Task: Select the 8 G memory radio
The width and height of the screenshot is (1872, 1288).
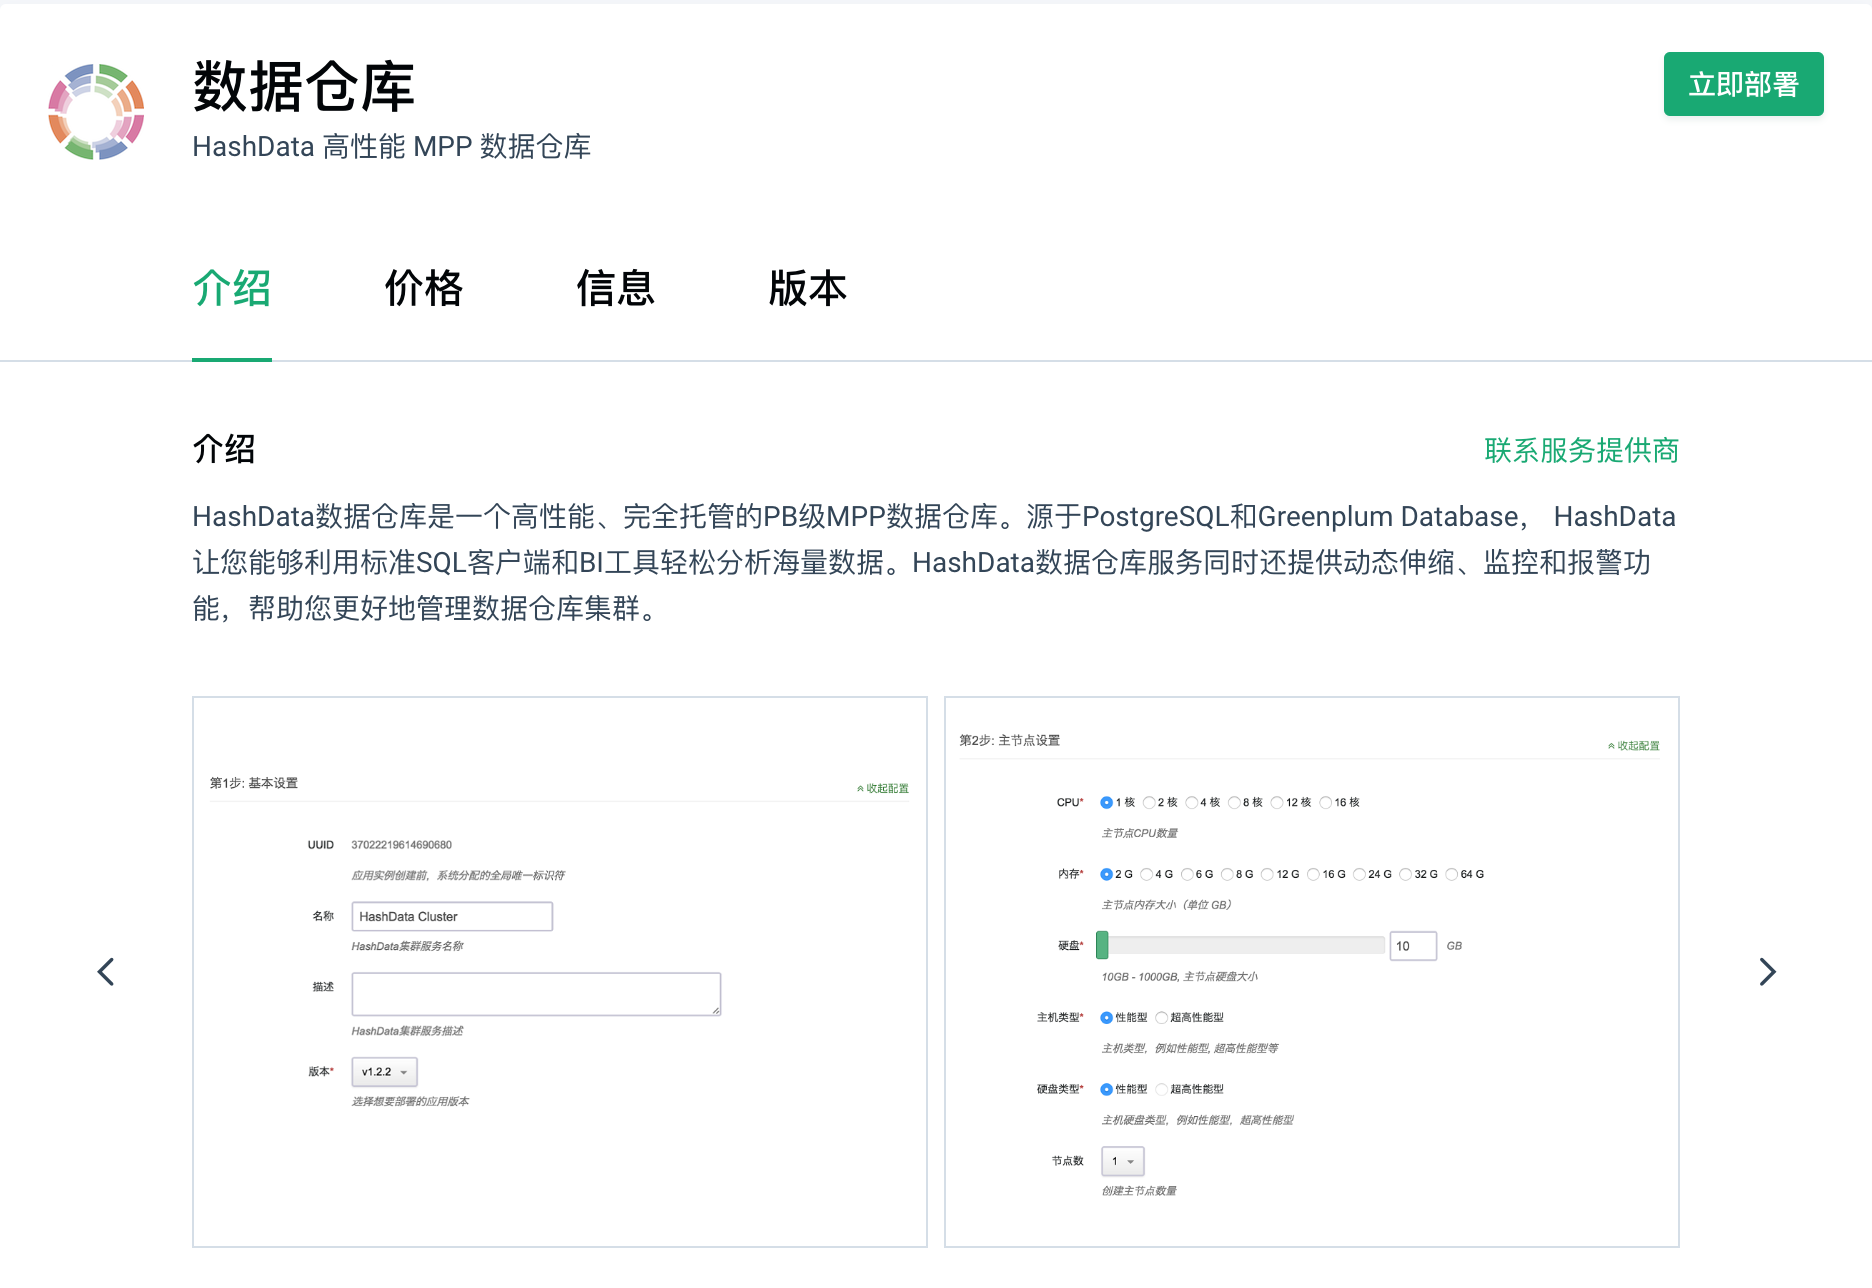Action: pos(1227,874)
